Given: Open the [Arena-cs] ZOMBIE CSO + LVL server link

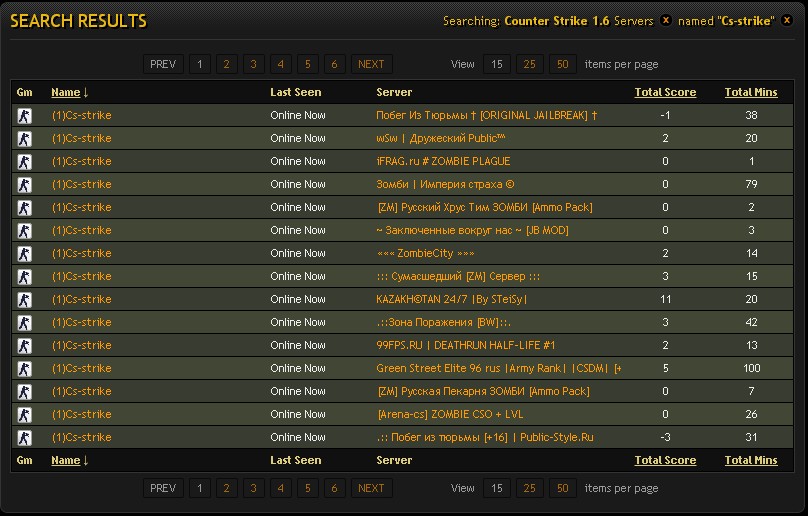Looking at the screenshot, I should tap(450, 415).
